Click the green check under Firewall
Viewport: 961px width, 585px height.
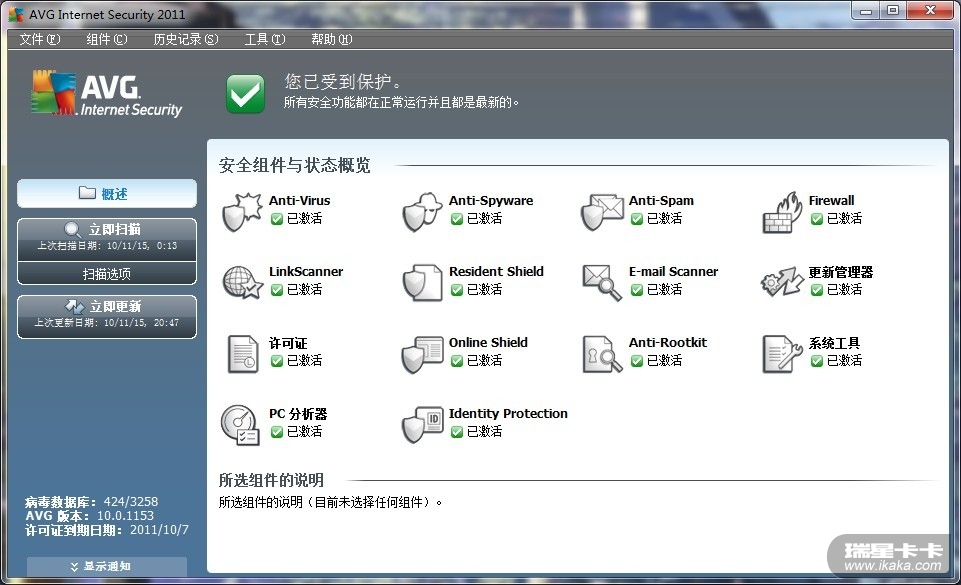[816, 219]
